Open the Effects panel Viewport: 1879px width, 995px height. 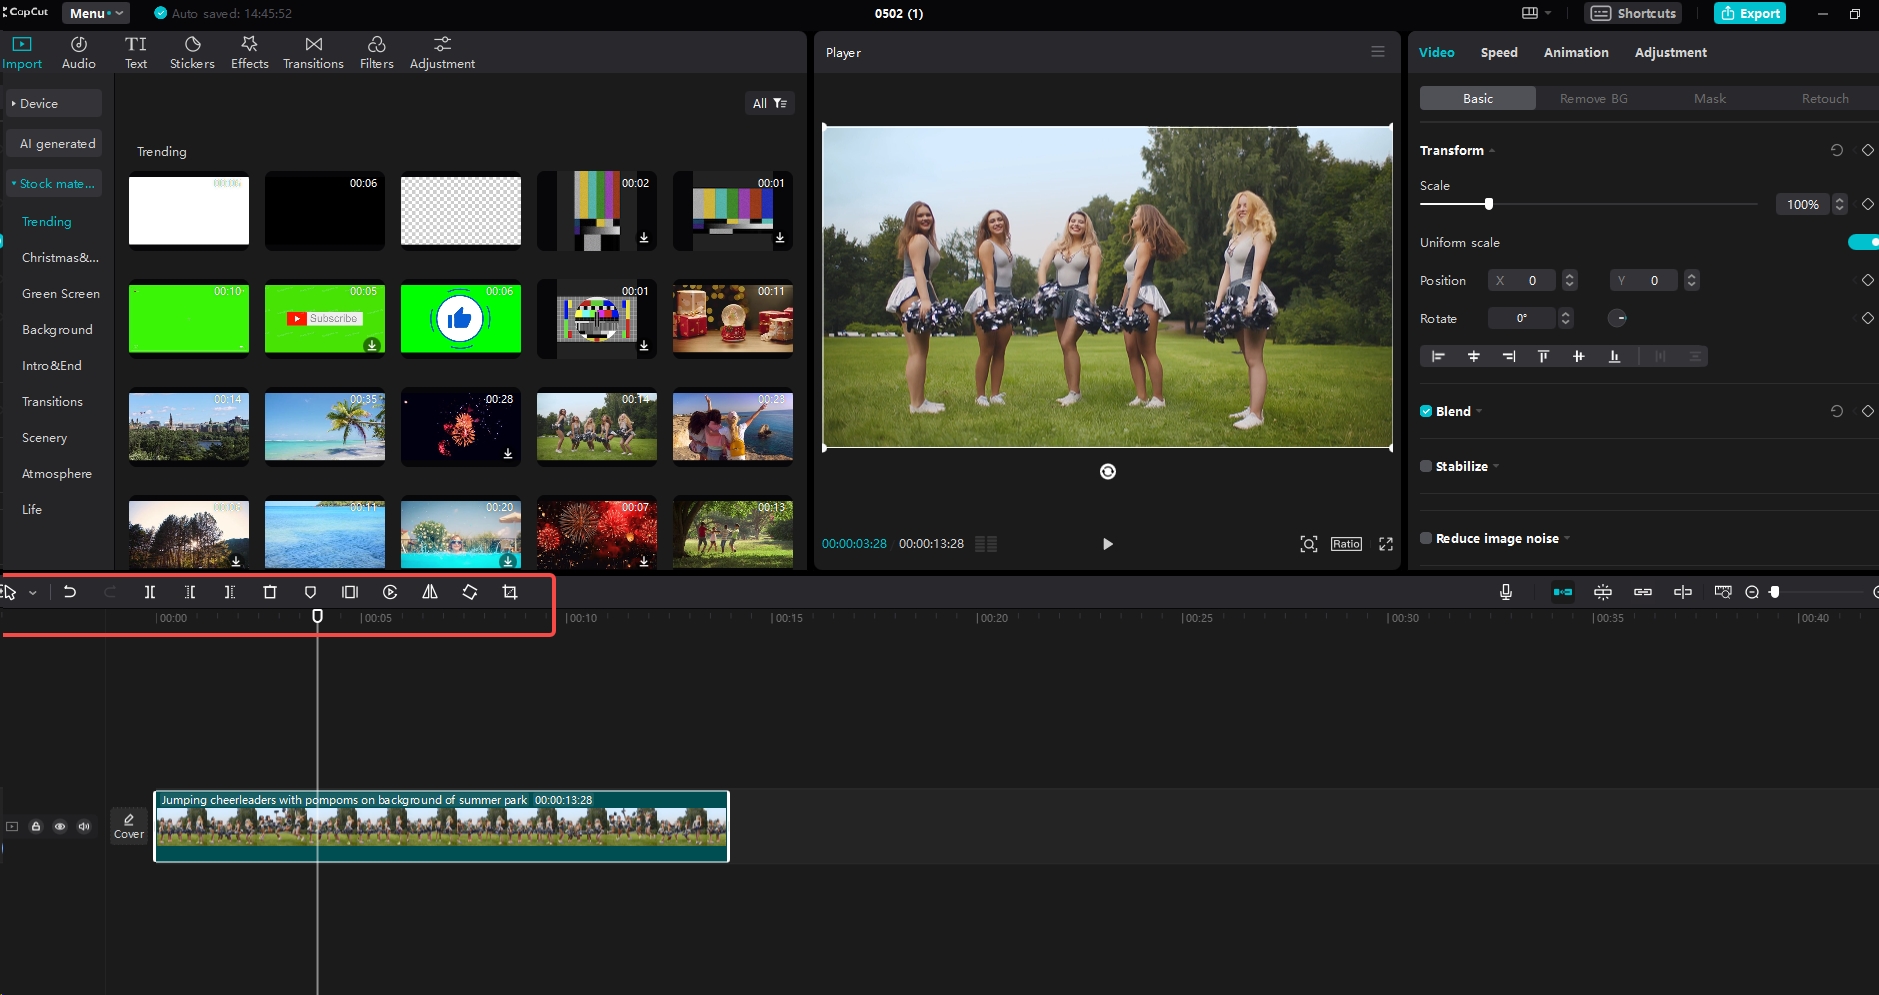click(248, 52)
